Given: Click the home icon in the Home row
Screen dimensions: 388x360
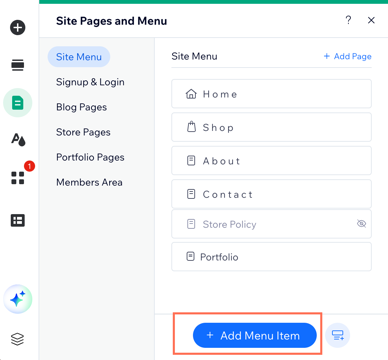Looking at the screenshot, I should coord(191,94).
